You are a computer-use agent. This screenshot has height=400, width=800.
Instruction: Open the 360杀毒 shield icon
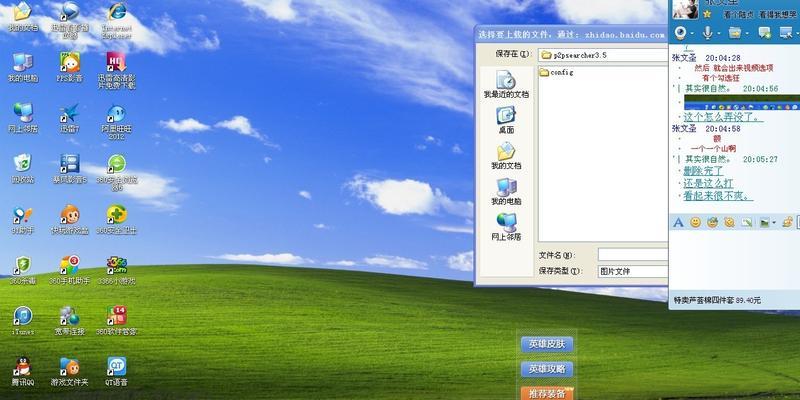click(22, 270)
